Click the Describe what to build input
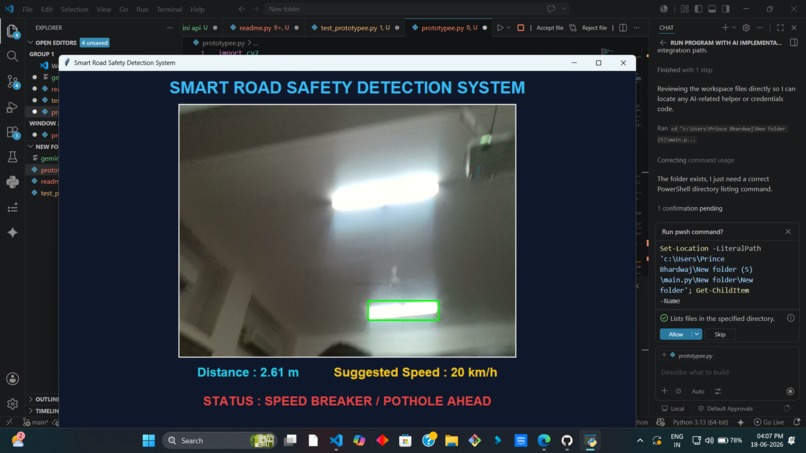 coord(727,372)
